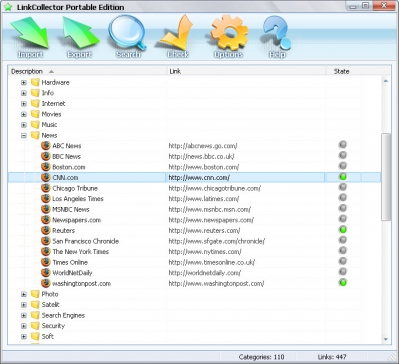This screenshot has height=364, width=400.
Task: Sort by the State column header
Action: point(342,71)
